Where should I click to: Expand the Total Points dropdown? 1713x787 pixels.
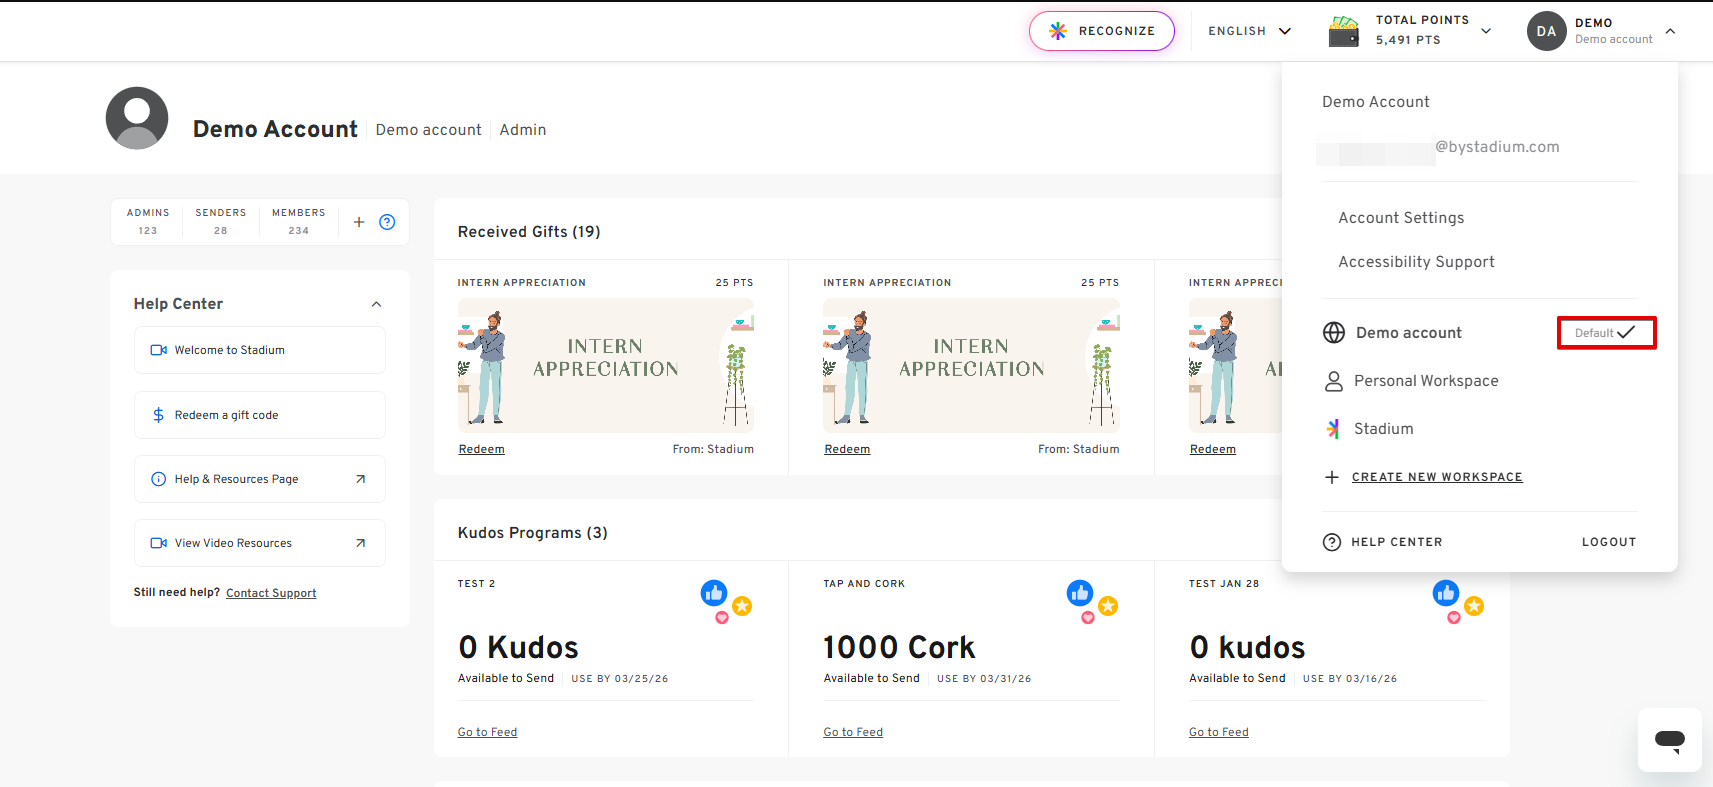pos(1485,31)
